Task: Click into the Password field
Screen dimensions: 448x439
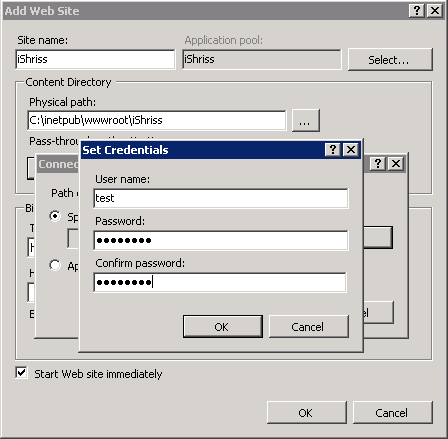Action: tap(221, 240)
